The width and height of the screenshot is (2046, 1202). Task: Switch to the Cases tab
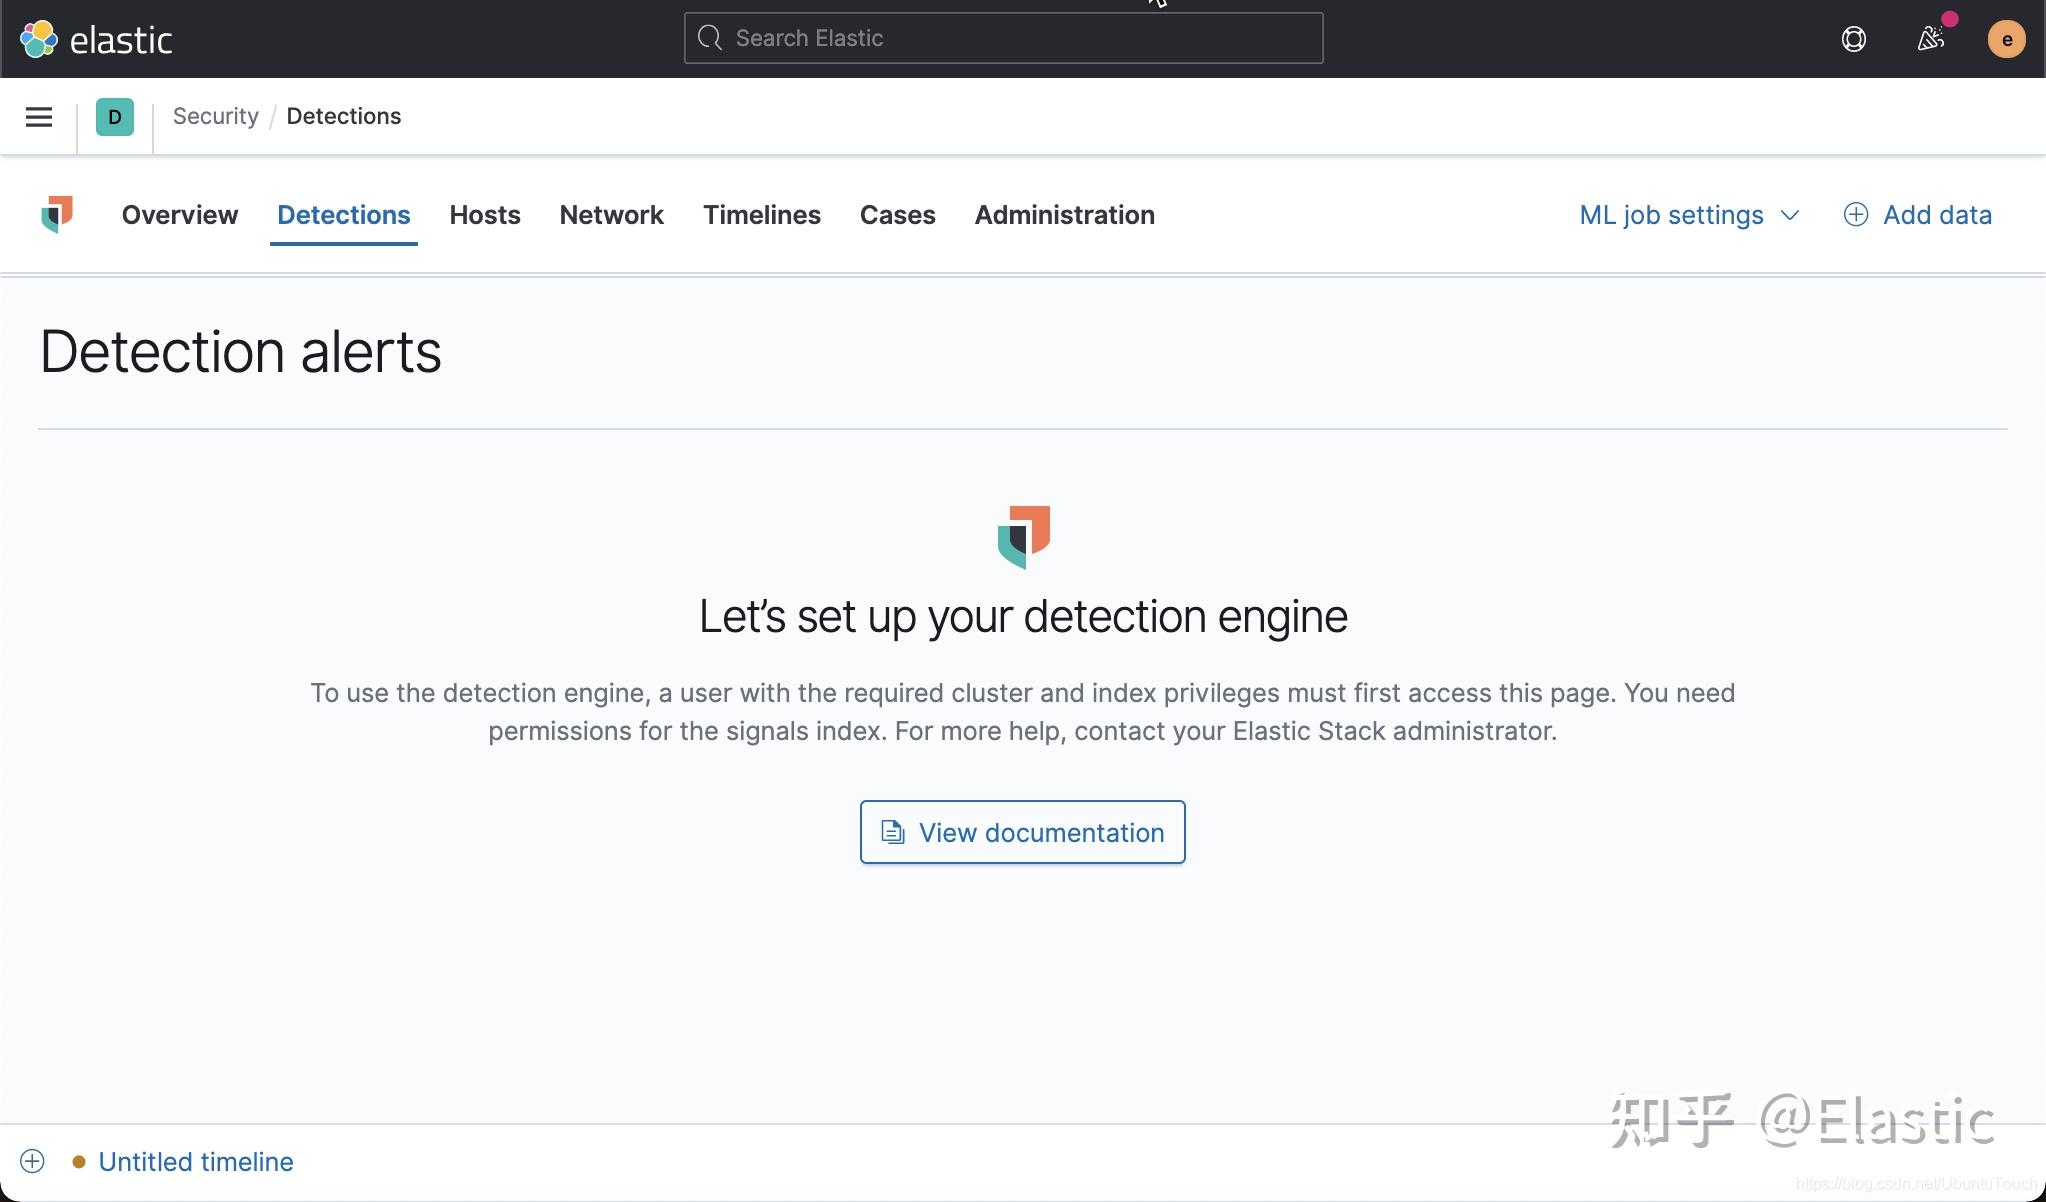click(896, 215)
